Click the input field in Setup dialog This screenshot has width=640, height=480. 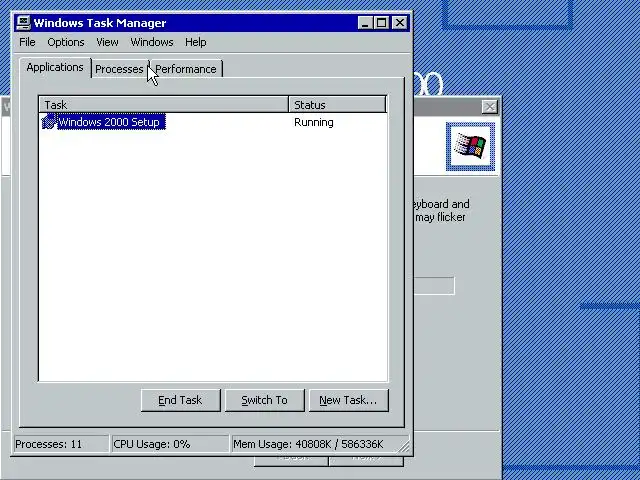[x=434, y=286]
